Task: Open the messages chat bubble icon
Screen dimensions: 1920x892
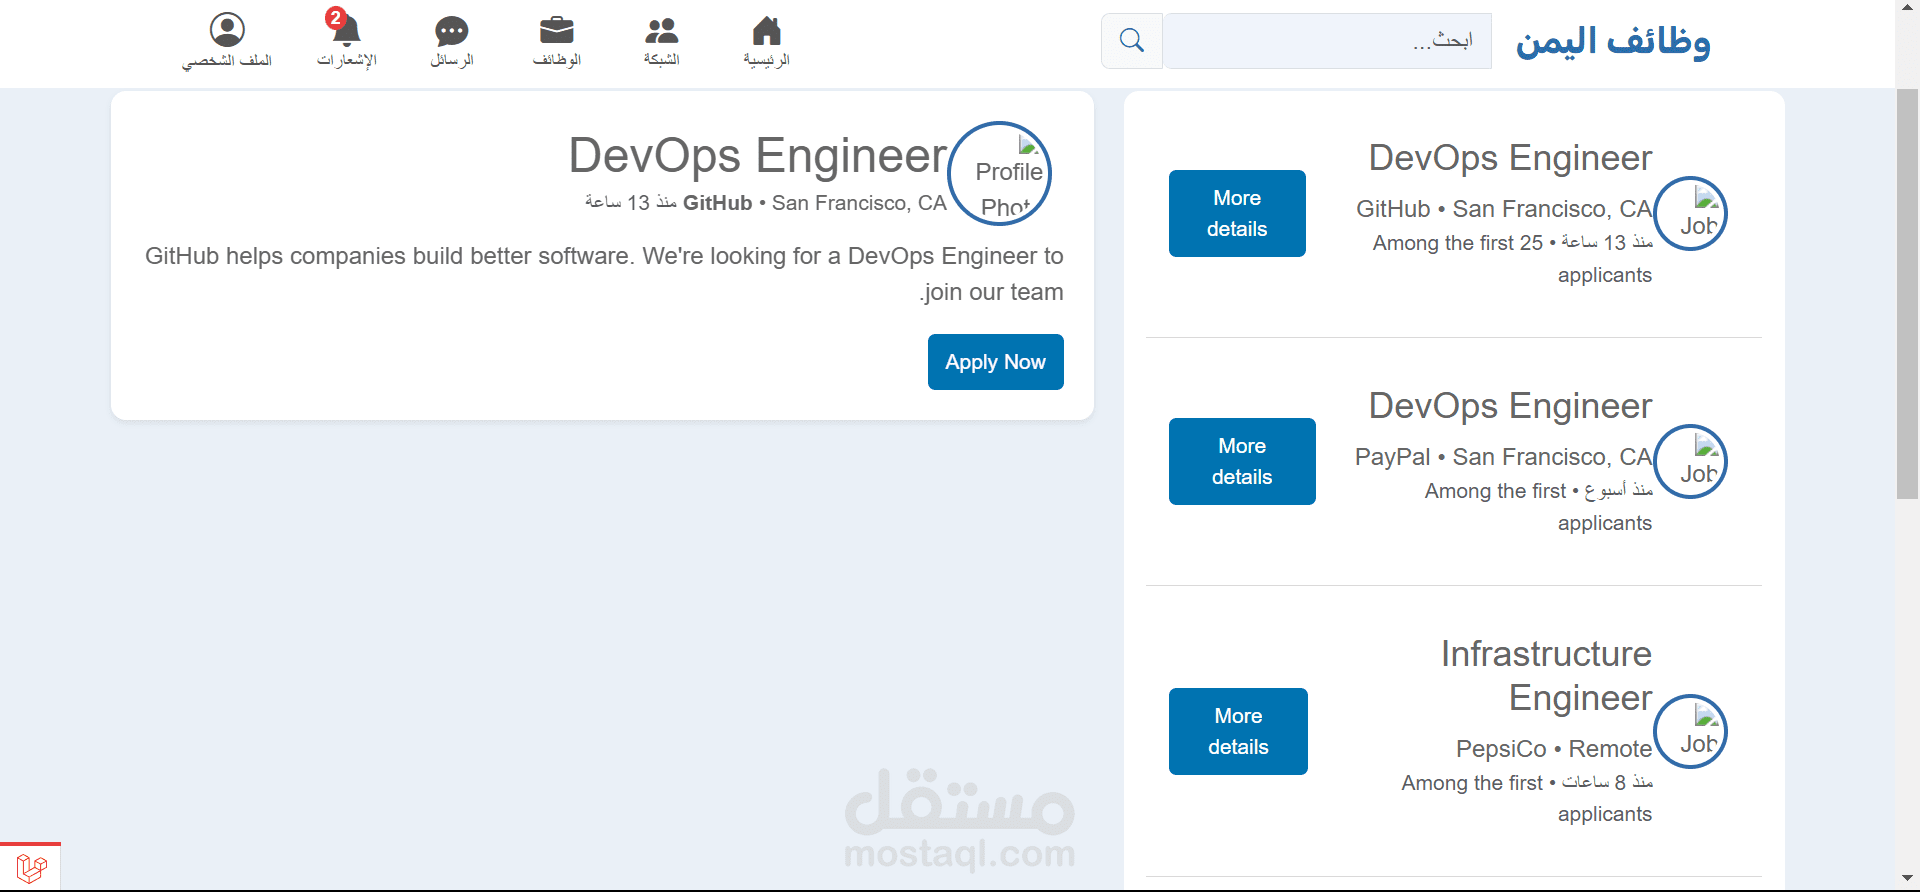Action: pos(451,31)
